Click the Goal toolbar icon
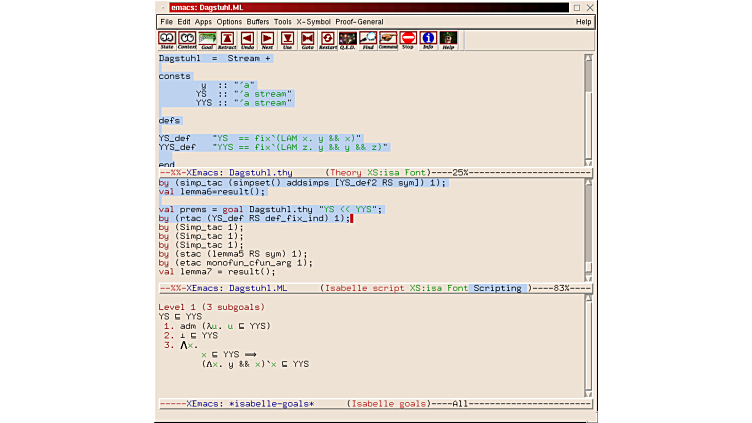 point(207,39)
